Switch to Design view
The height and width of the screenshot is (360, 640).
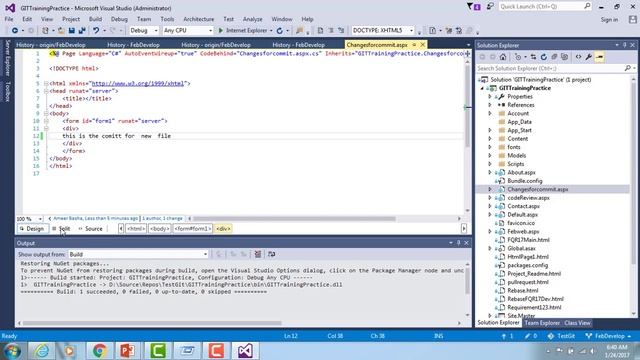[32, 229]
